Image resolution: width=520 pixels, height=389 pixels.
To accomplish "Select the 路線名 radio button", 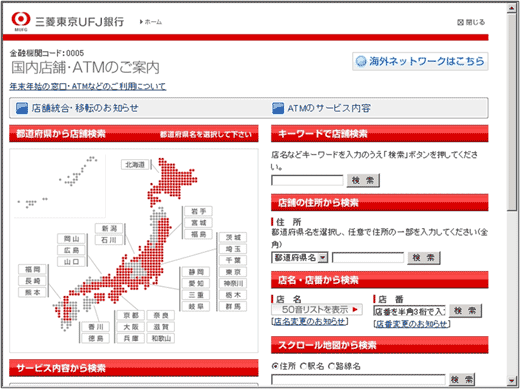I will click(x=331, y=366).
